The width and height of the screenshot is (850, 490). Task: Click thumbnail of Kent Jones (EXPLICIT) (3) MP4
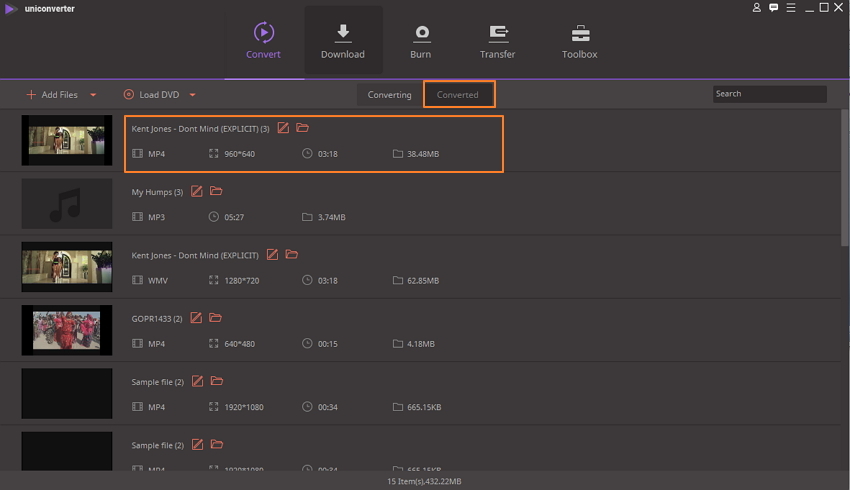67,140
